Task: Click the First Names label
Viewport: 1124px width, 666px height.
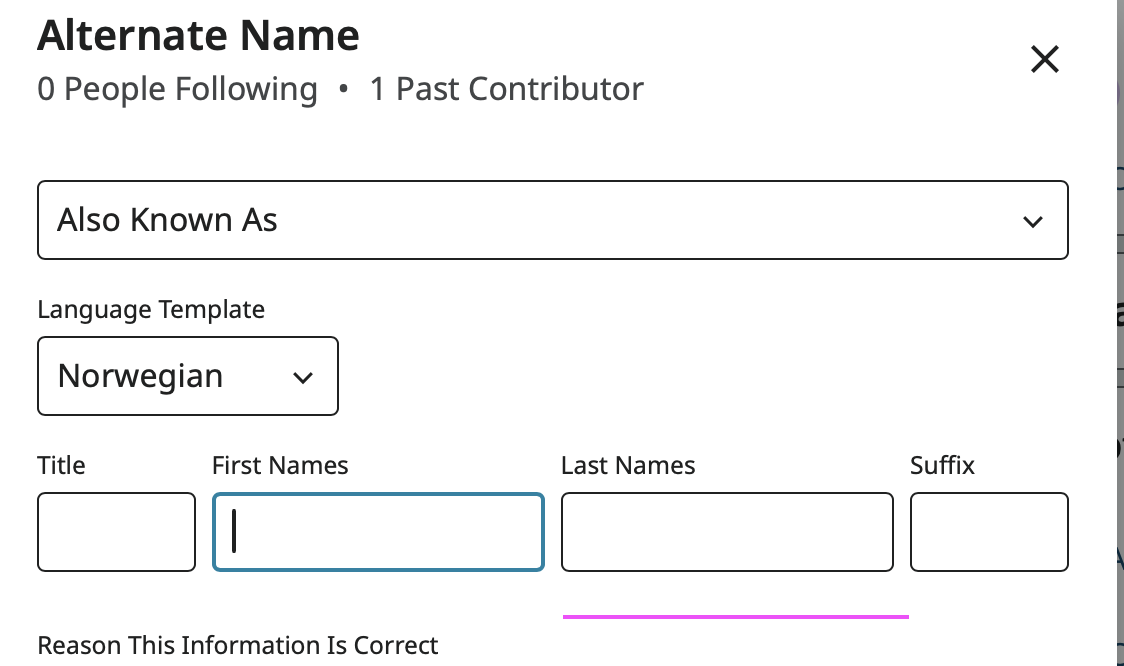Action: pos(280,465)
